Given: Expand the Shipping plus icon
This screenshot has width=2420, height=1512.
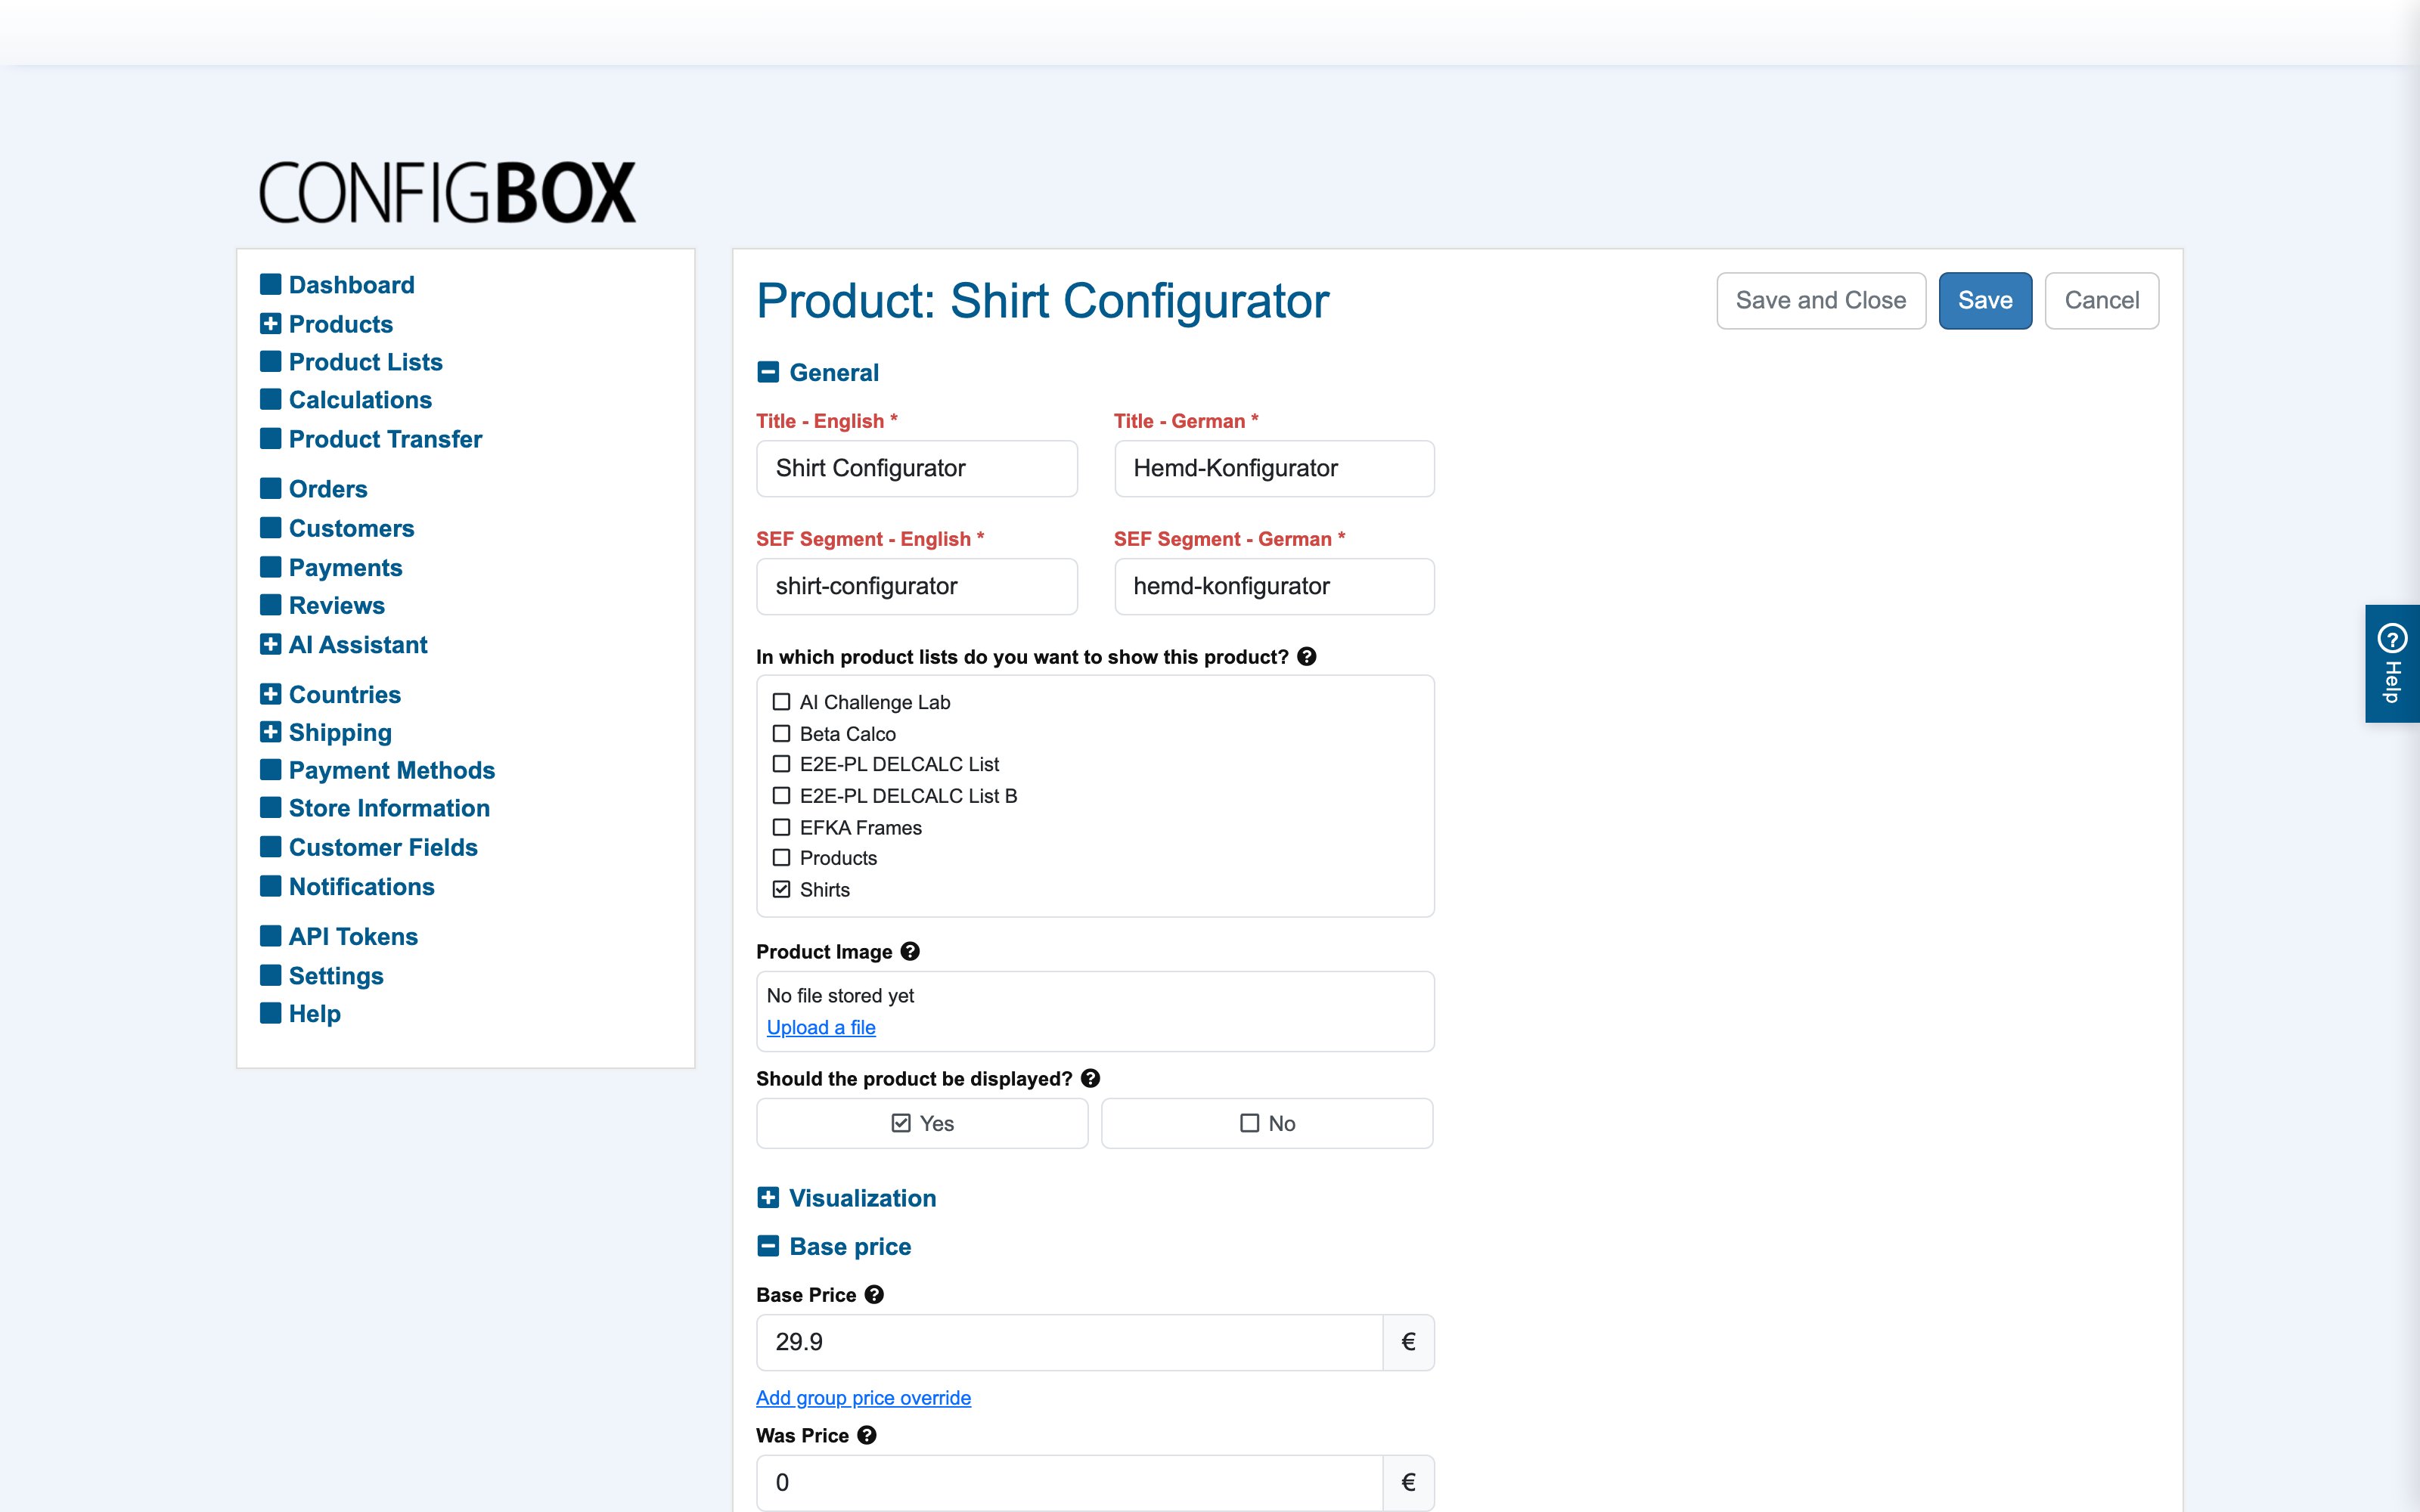Looking at the screenshot, I should coord(270,732).
